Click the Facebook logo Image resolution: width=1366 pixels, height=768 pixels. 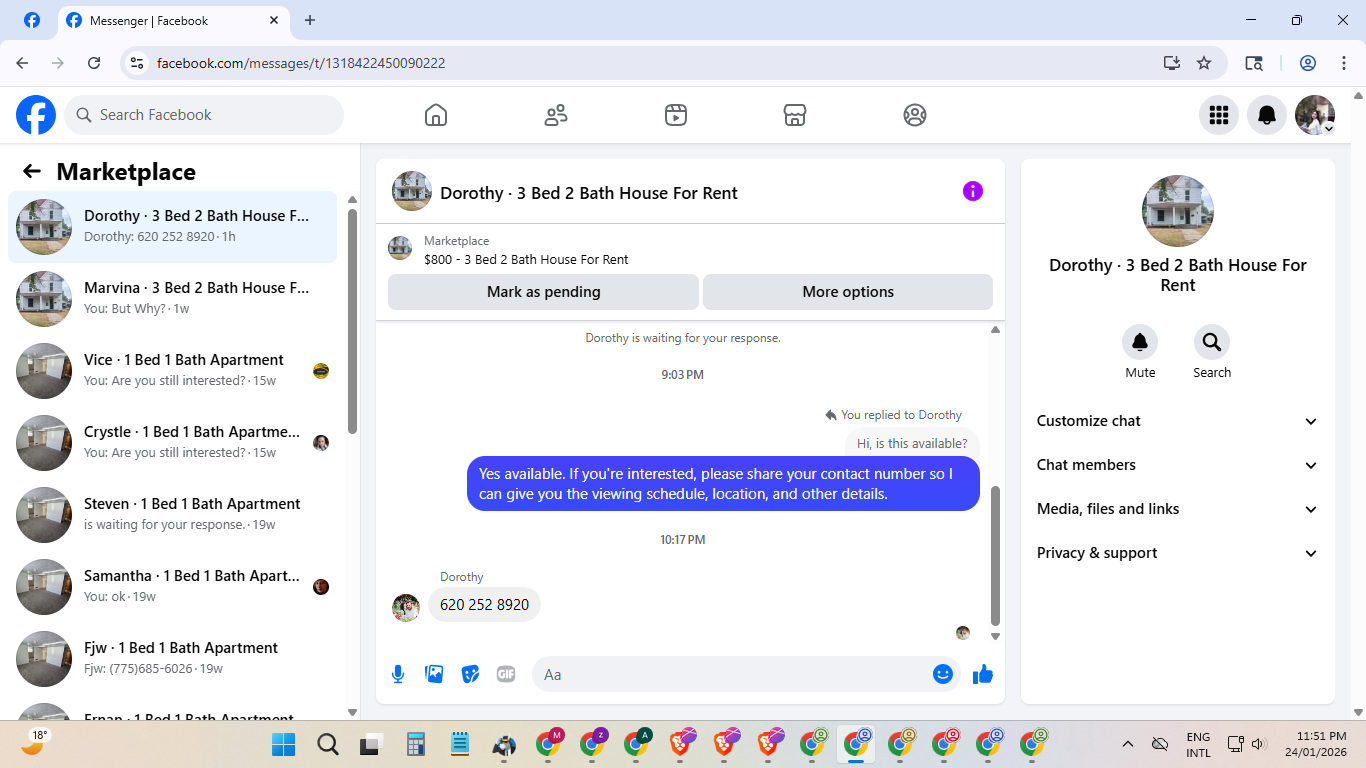pos(36,115)
